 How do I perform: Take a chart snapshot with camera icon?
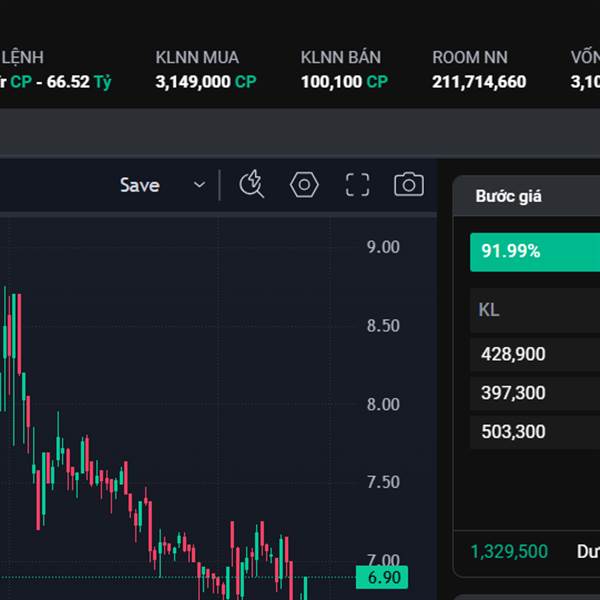tap(408, 184)
